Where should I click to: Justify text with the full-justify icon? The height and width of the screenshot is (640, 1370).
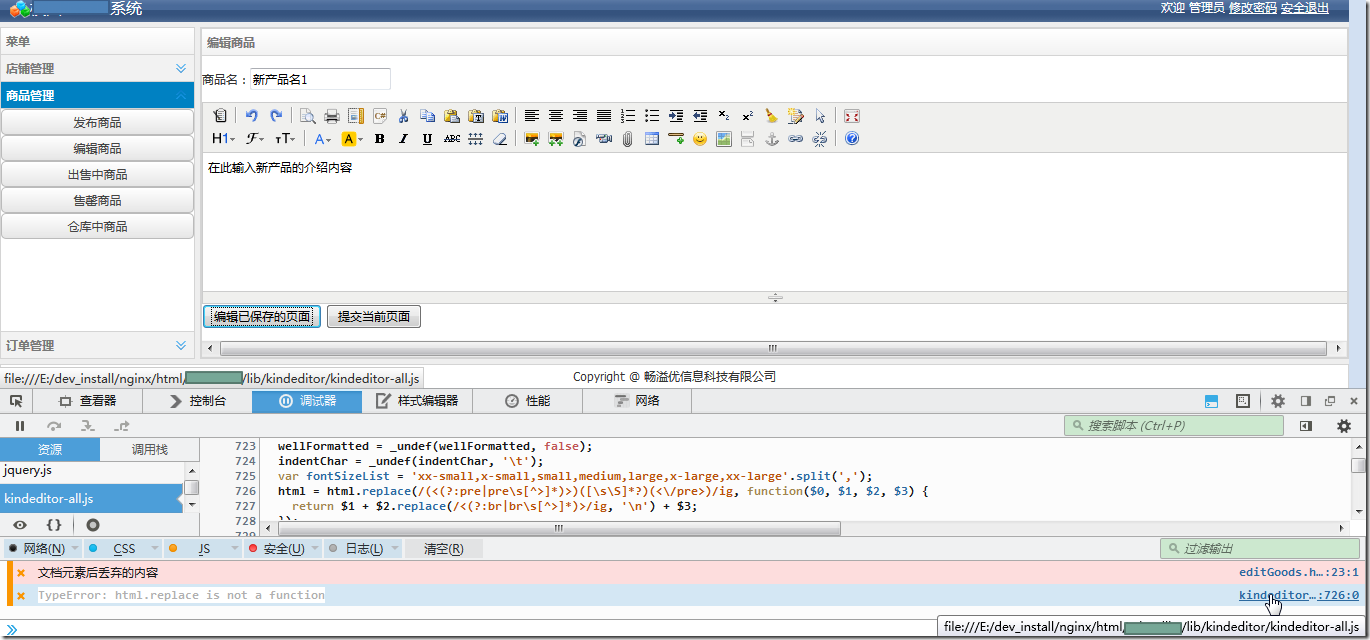coord(604,116)
